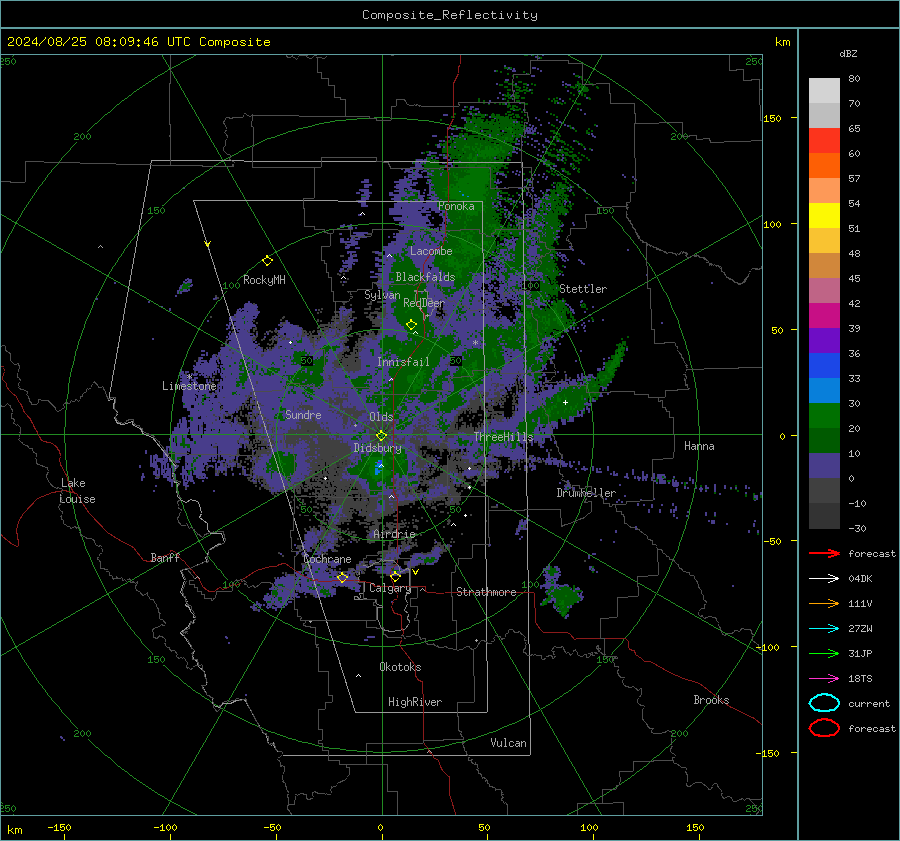Pick the green 20 dBZ legend swatch
The height and width of the screenshot is (841, 900).
point(824,415)
